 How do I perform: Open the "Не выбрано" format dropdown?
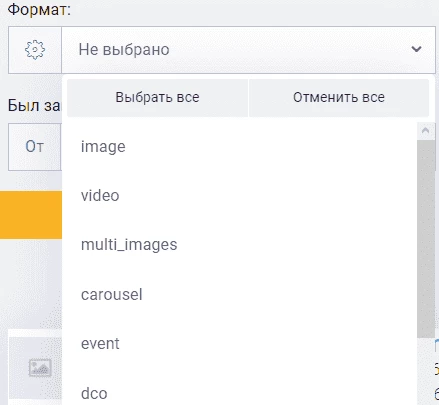(x=248, y=50)
